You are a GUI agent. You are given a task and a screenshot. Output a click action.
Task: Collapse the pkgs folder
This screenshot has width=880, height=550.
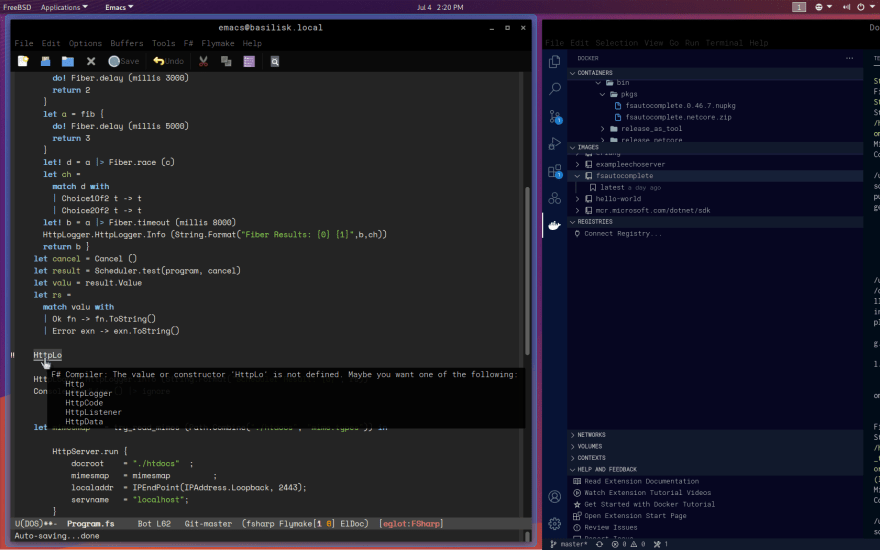point(602,94)
